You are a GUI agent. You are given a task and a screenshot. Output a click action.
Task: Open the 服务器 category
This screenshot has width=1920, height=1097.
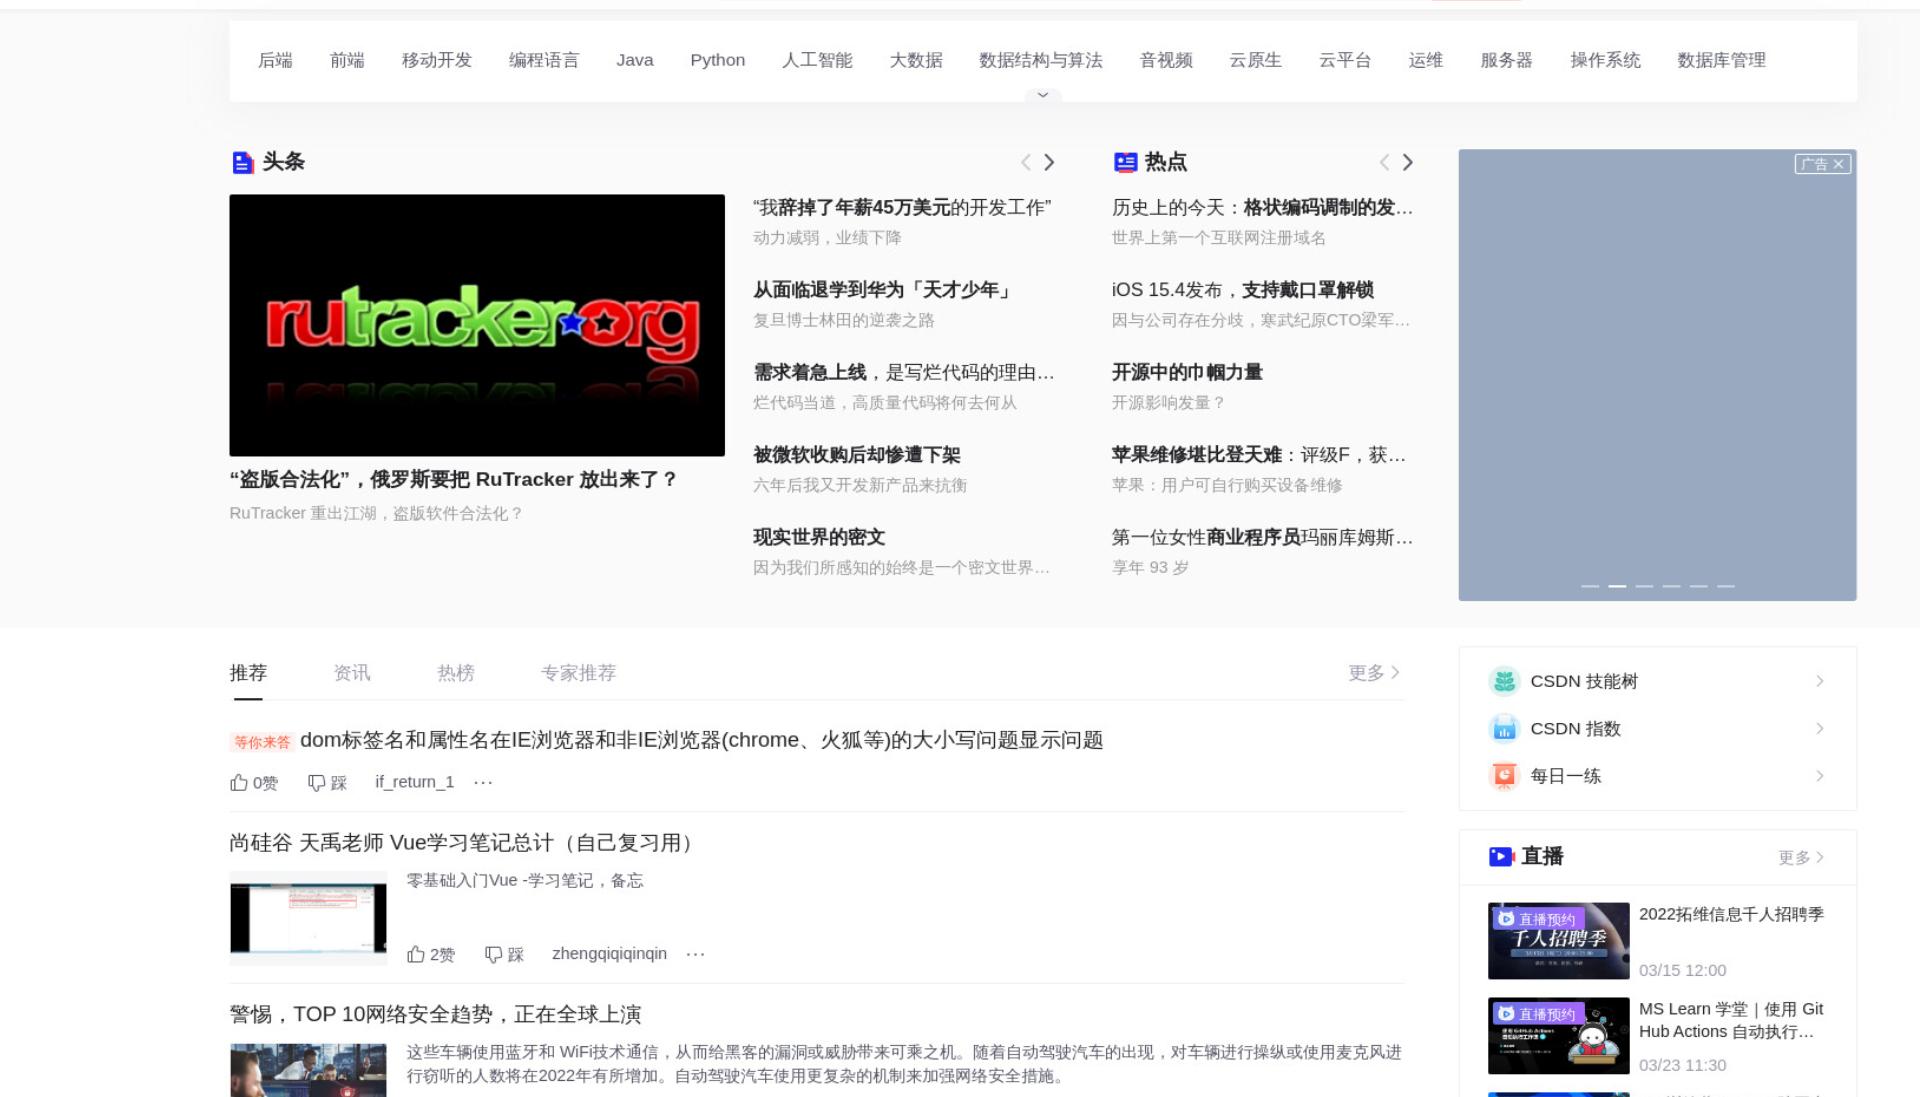click(x=1507, y=60)
